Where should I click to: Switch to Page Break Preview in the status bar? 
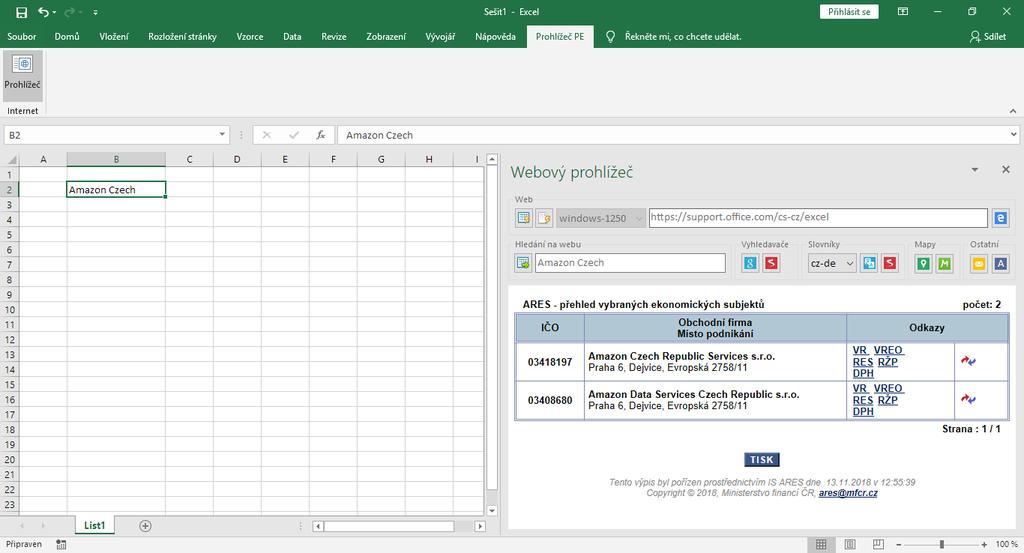[x=878, y=544]
